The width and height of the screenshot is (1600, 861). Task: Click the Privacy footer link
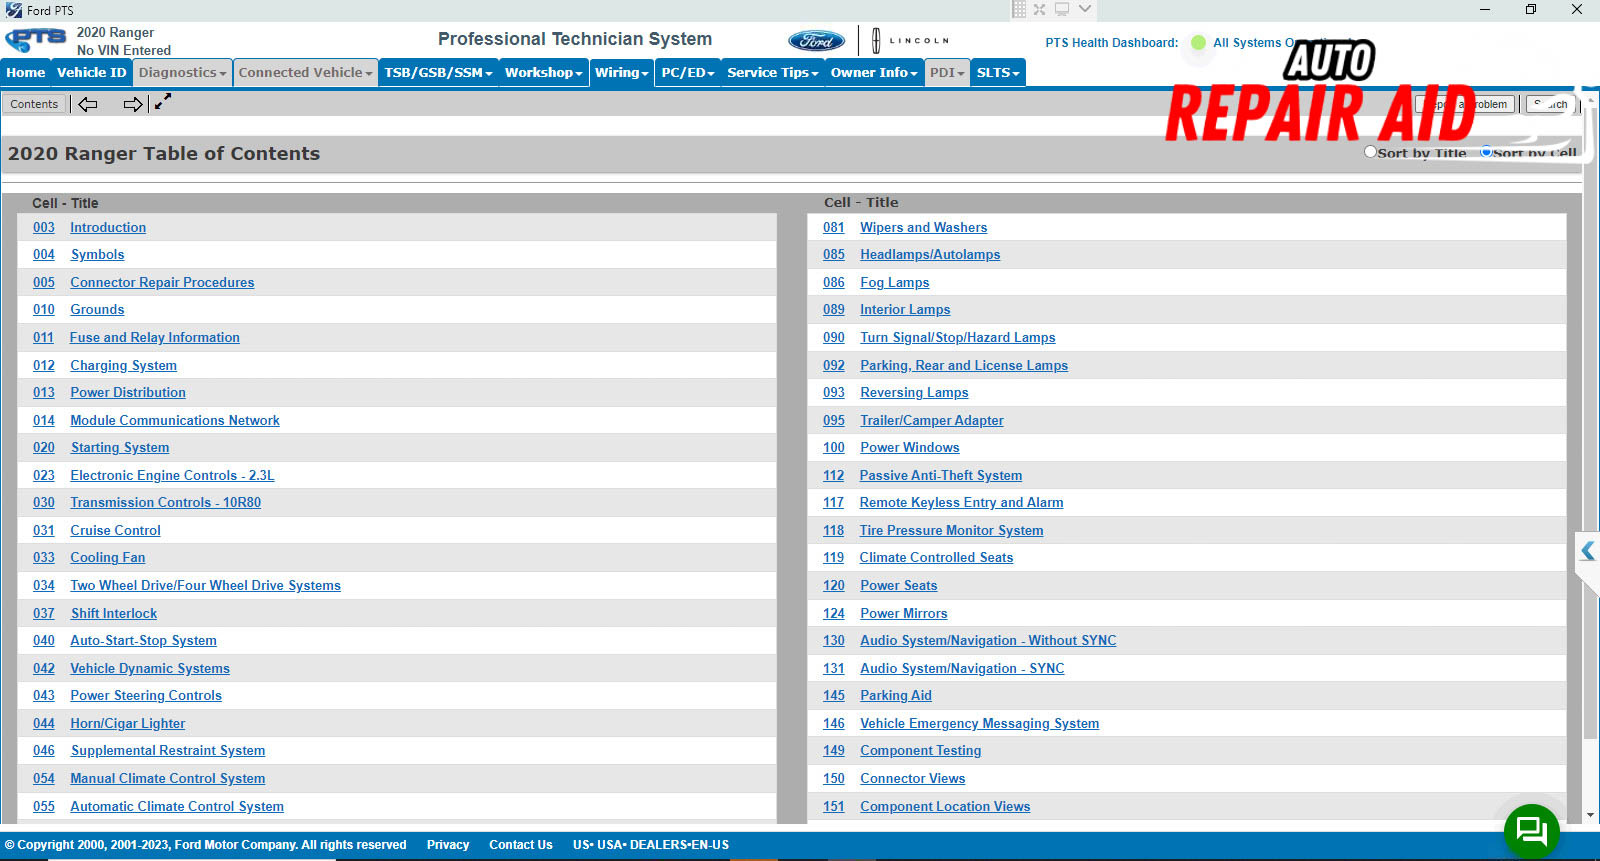pyautogui.click(x=448, y=845)
